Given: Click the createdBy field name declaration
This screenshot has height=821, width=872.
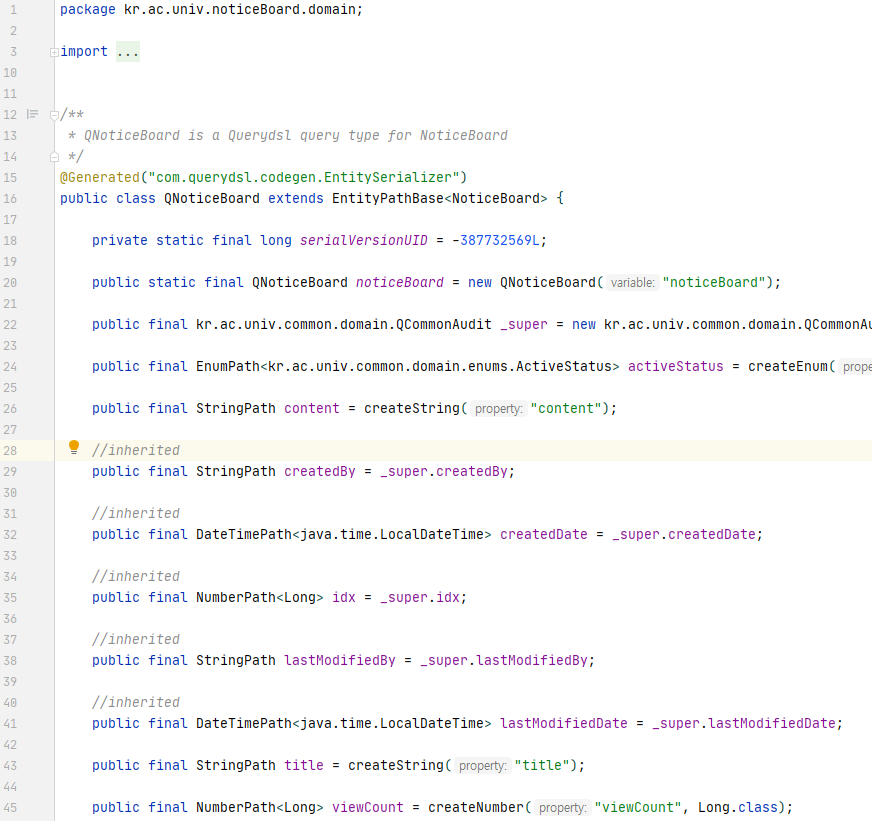Looking at the screenshot, I should (319, 471).
